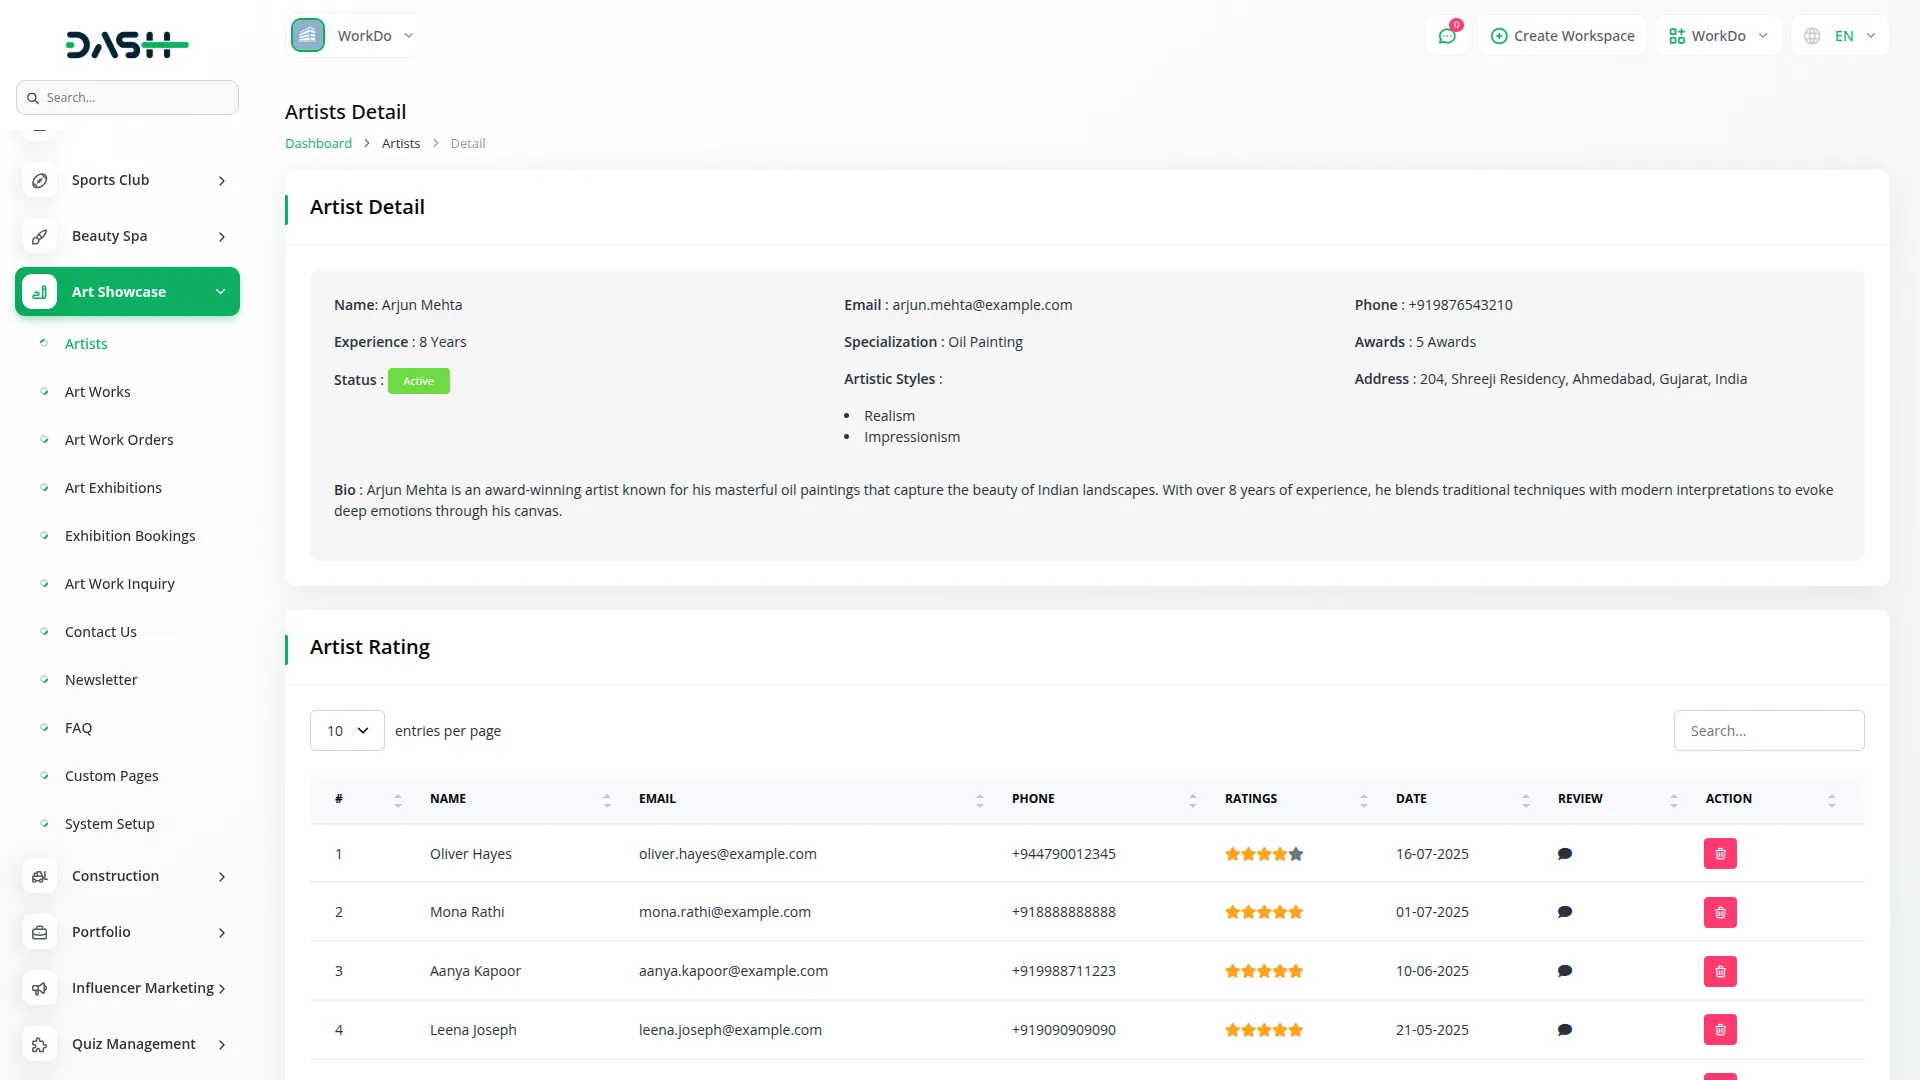This screenshot has height=1080, width=1920.
Task: Click the Sports Club sidebar icon
Action: click(39, 181)
